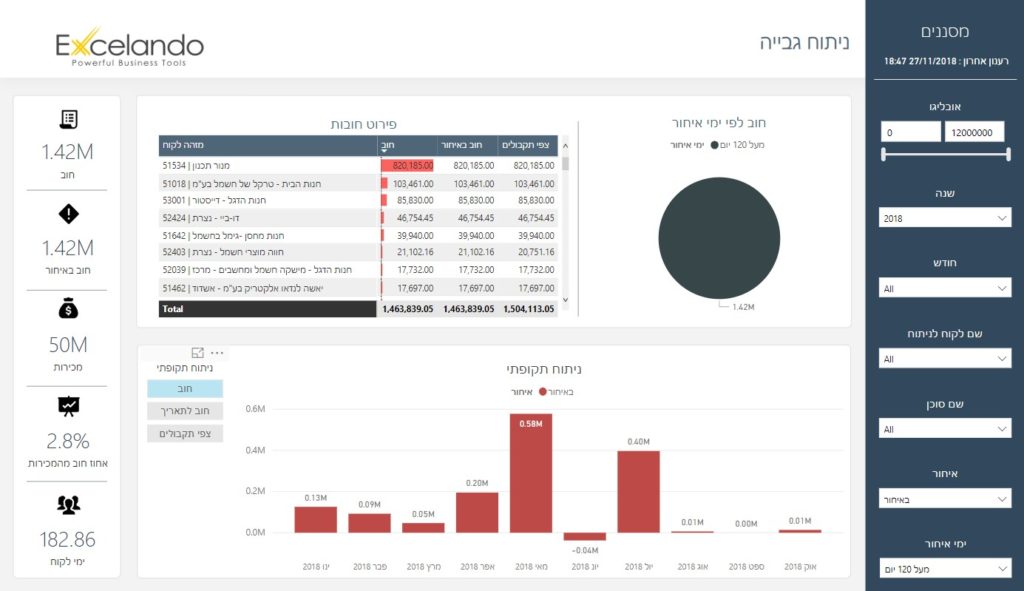Toggle the חוב לתאריך slicer option

click(x=185, y=411)
